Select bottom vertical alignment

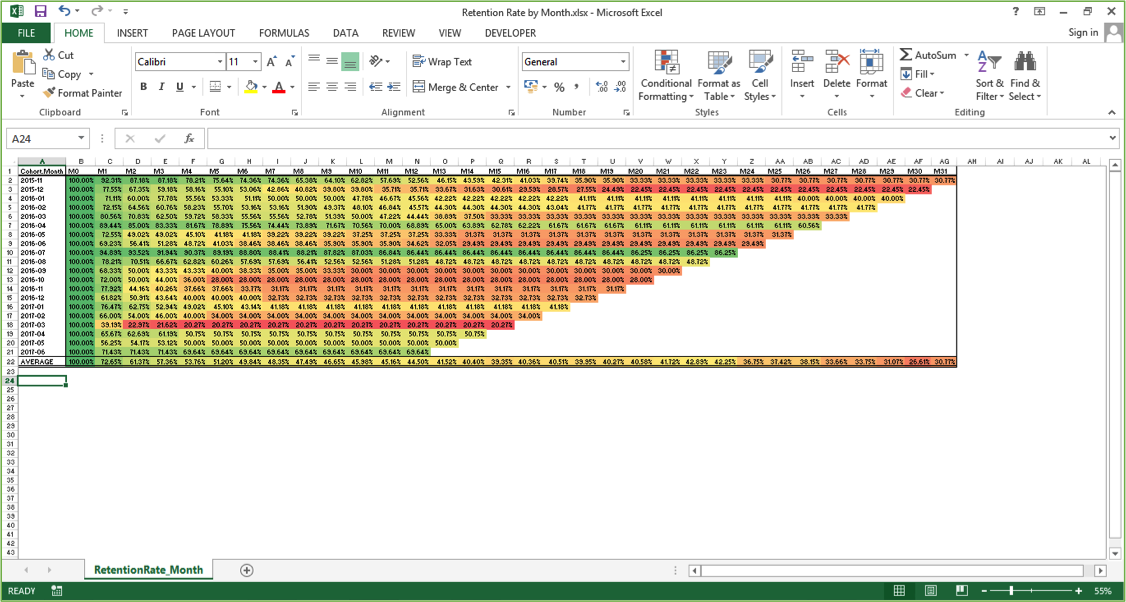click(350, 62)
